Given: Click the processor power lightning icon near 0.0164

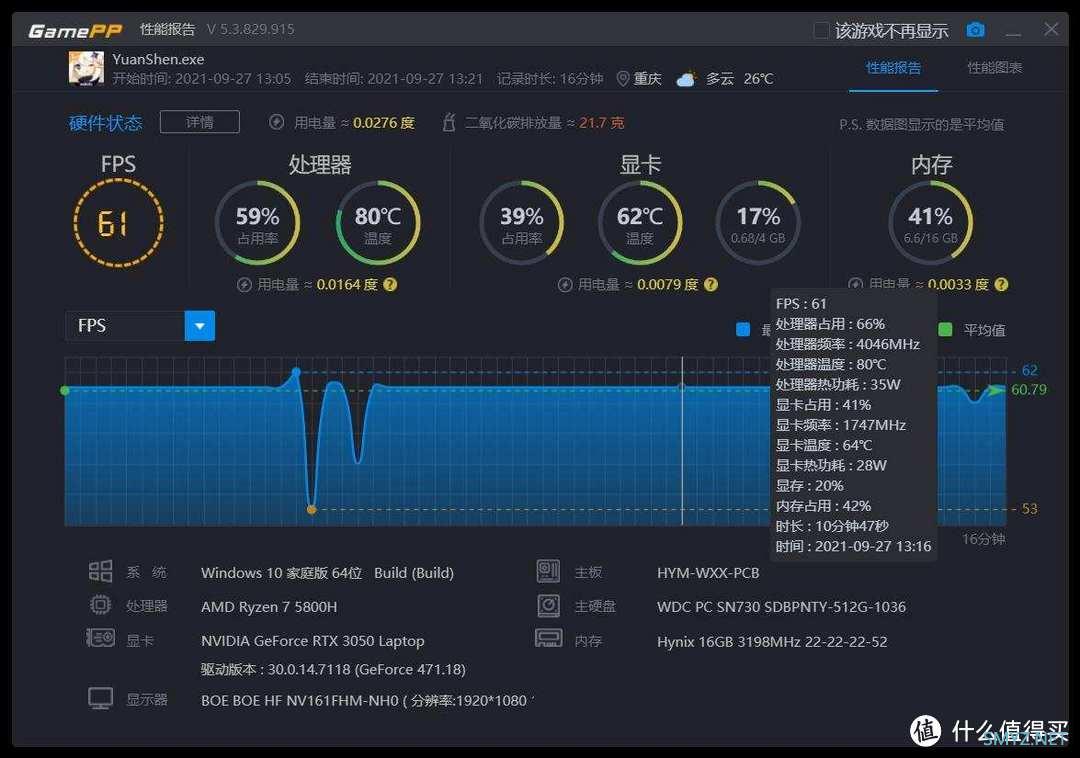Looking at the screenshot, I should pos(244,284).
